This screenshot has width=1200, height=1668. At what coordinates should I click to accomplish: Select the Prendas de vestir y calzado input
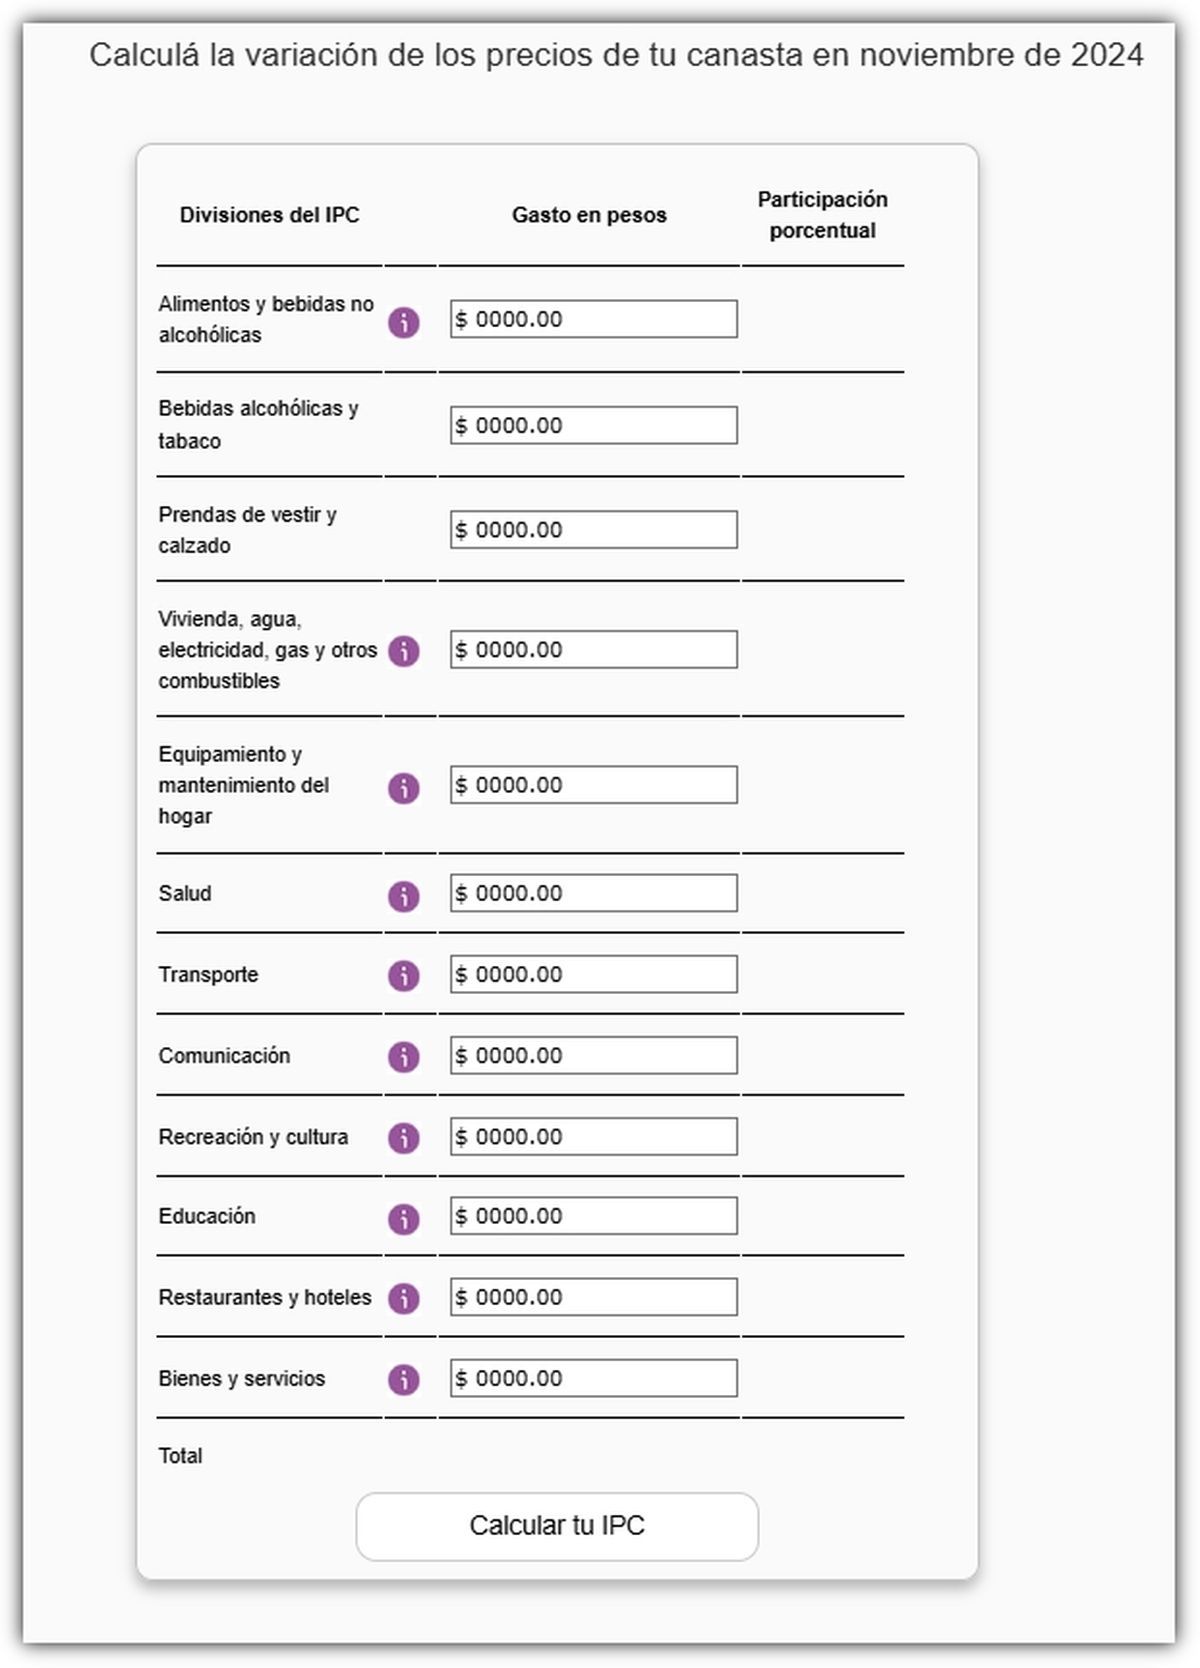point(594,530)
